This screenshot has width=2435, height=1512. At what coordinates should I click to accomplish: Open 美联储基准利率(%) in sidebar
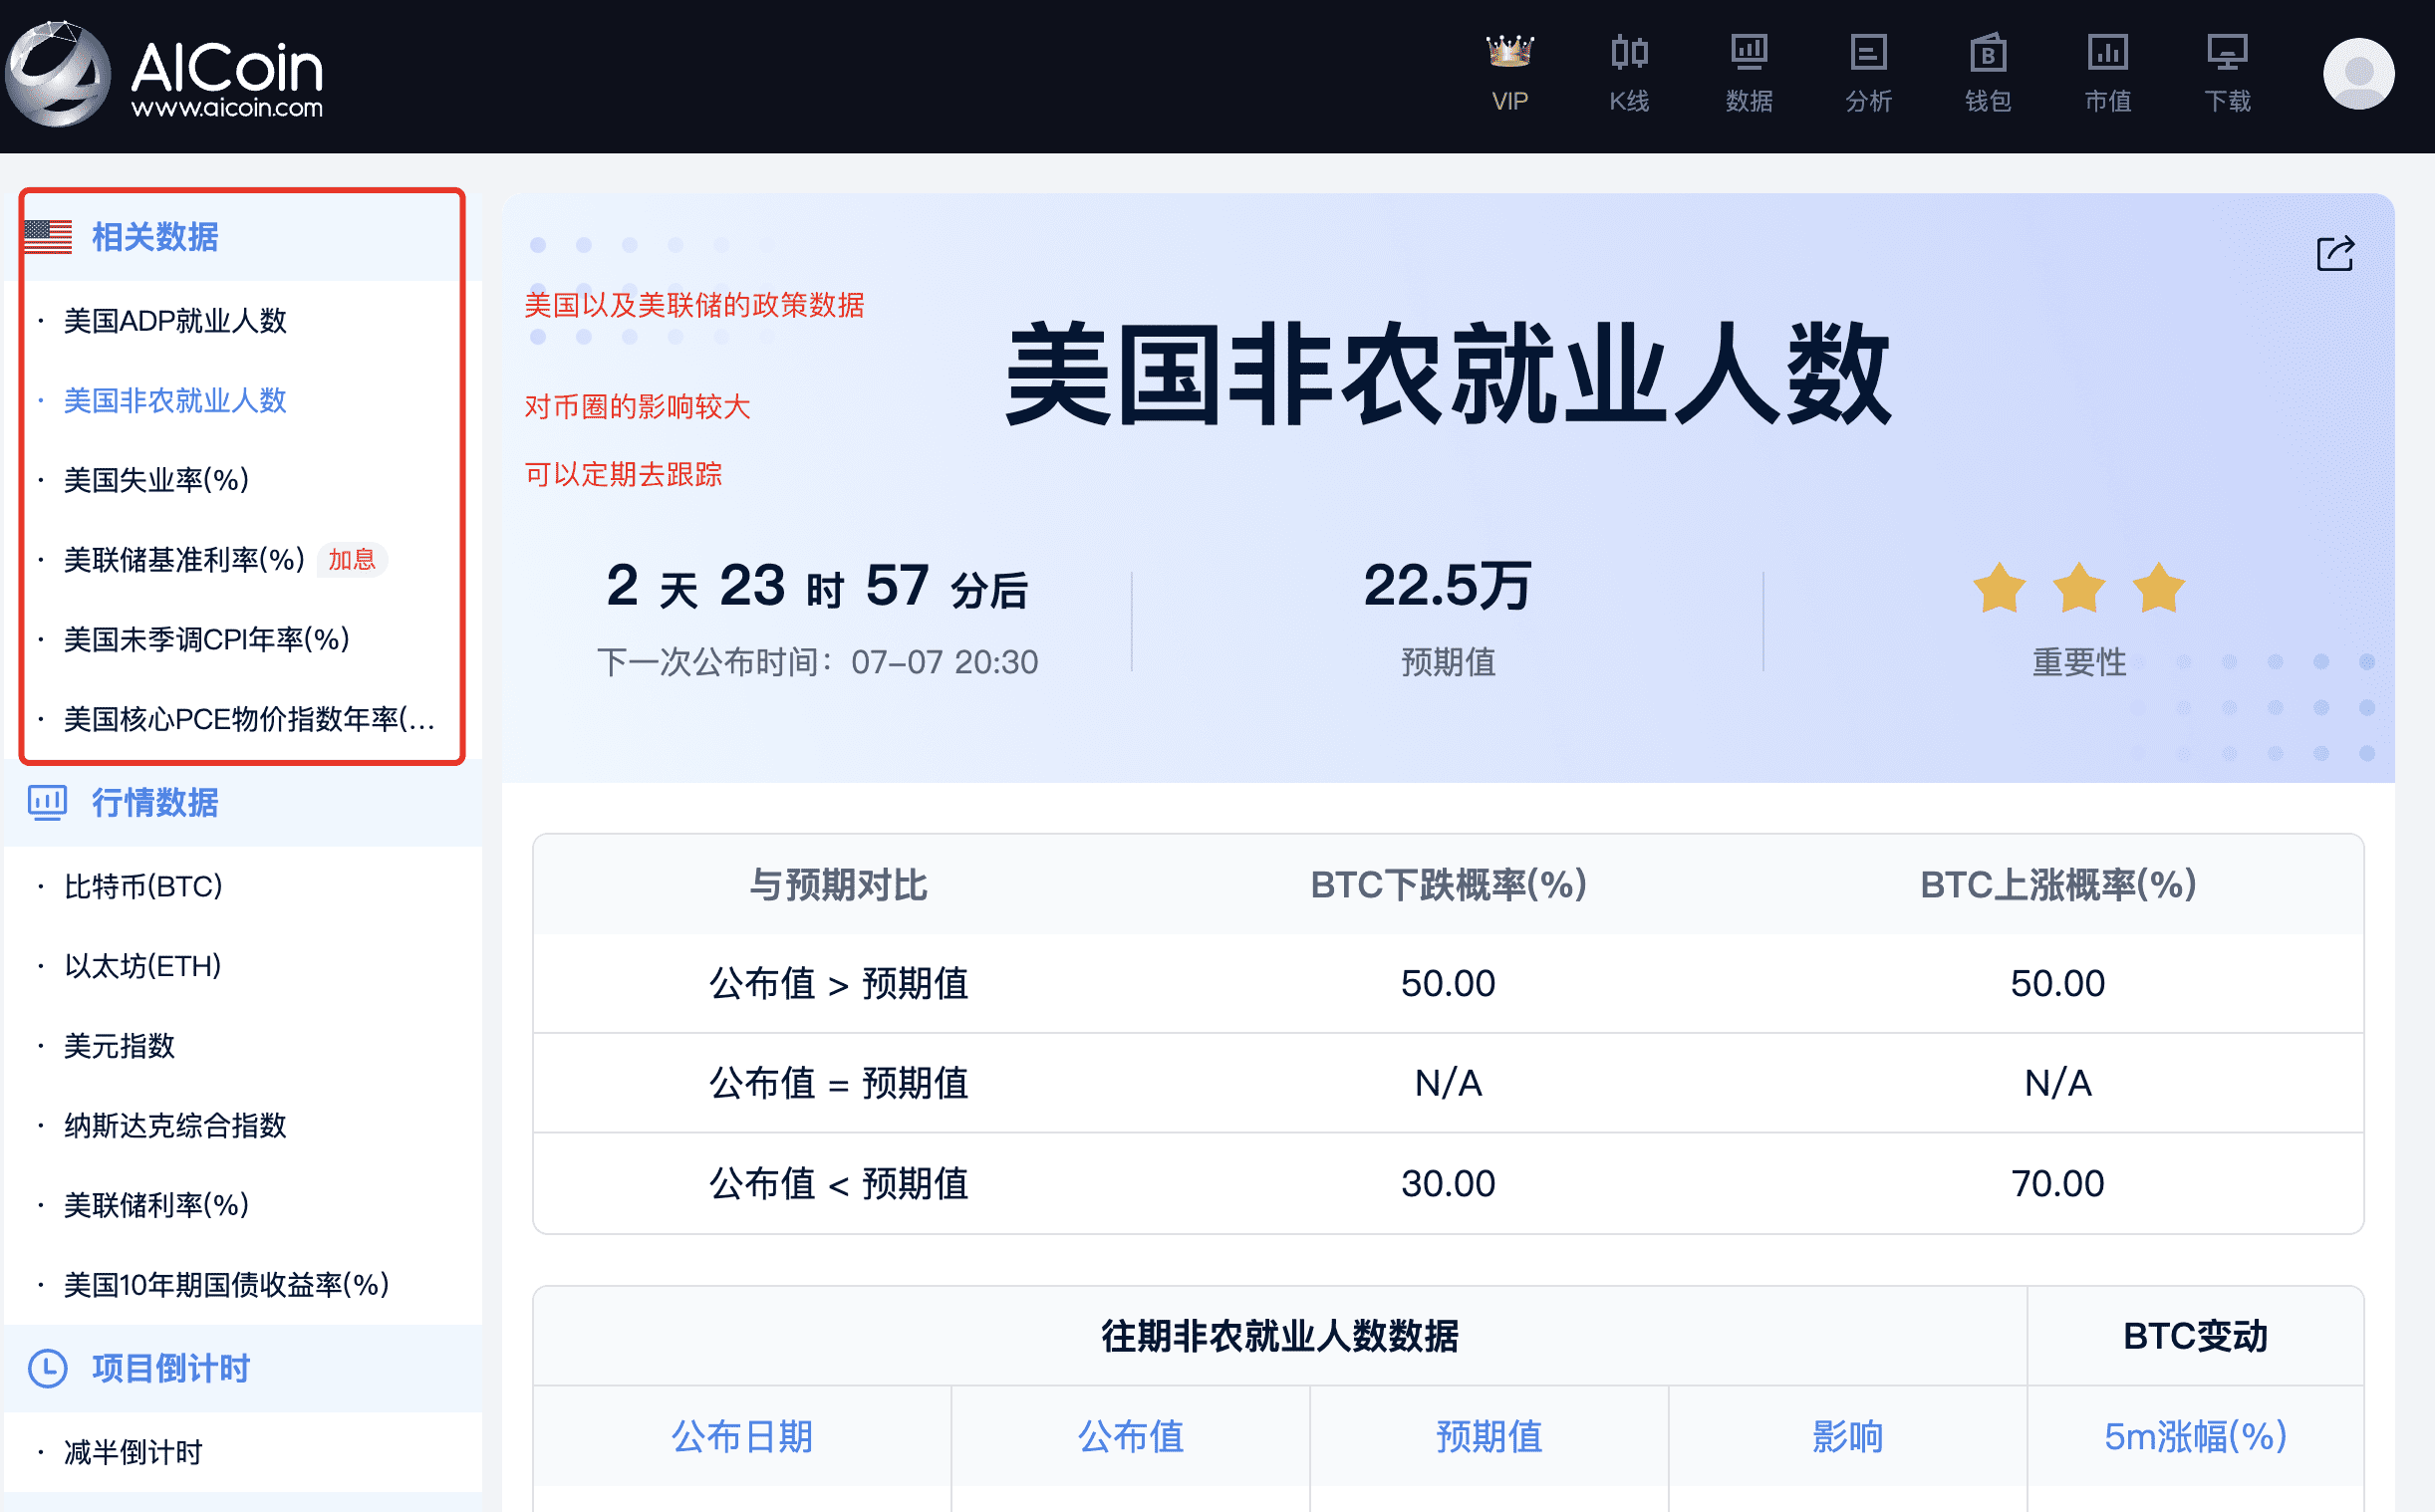(184, 559)
